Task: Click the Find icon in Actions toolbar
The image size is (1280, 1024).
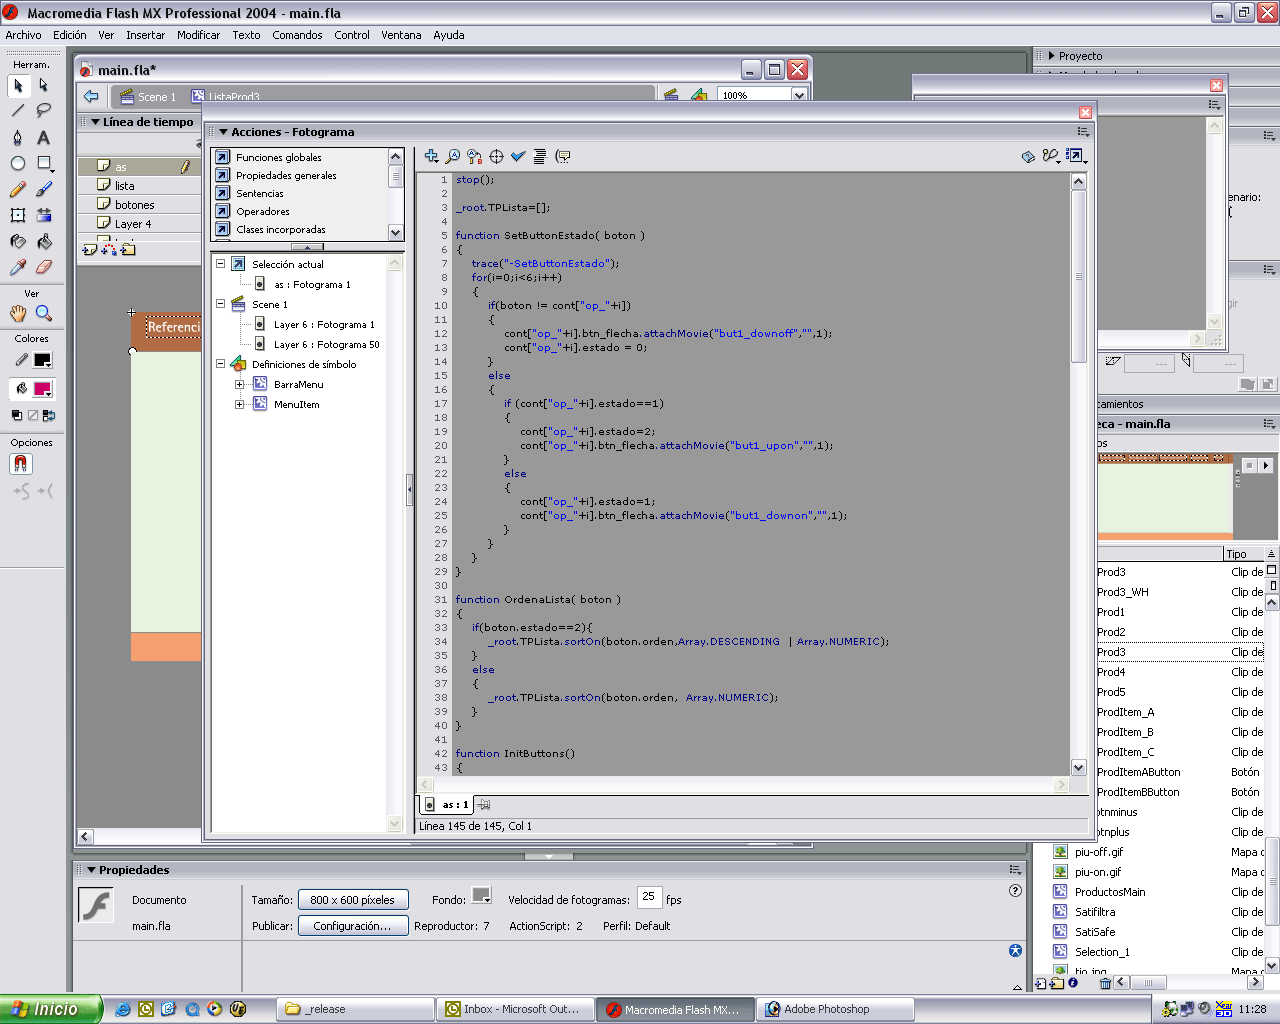Action: tap(453, 156)
